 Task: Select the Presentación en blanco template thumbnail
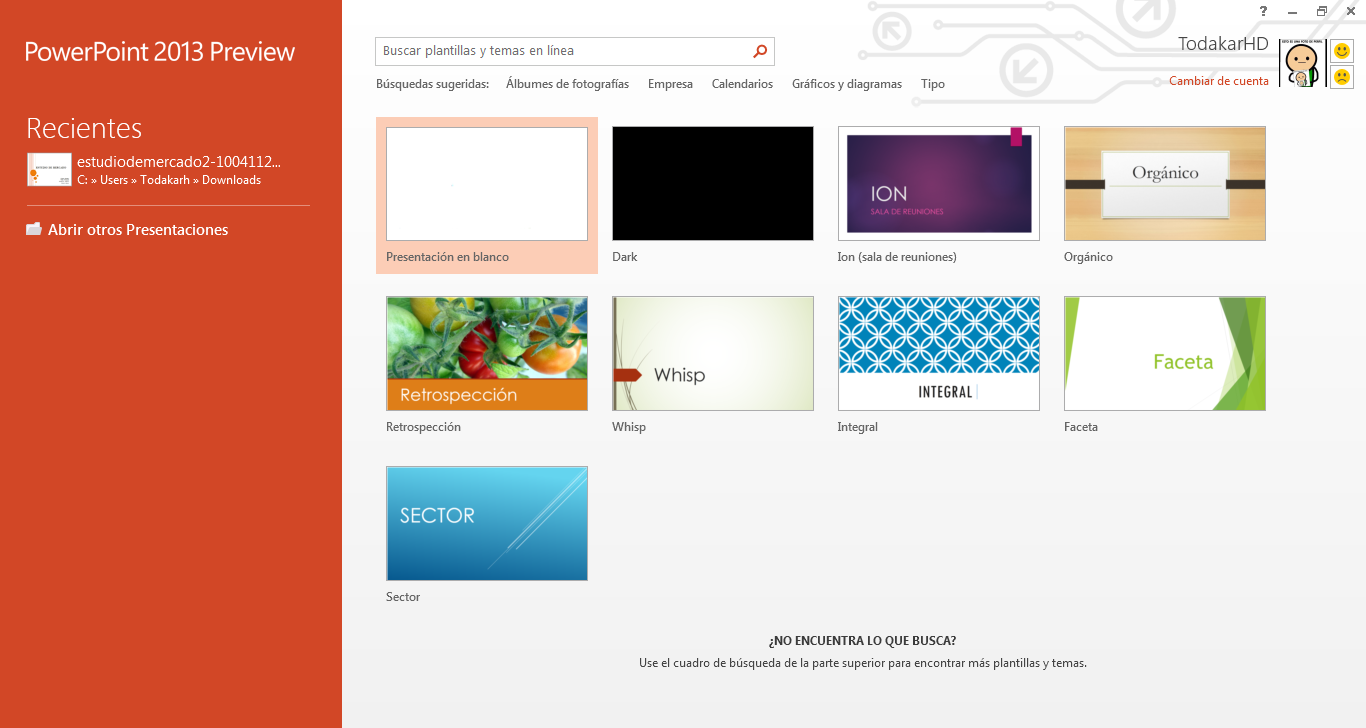pyautogui.click(x=487, y=184)
